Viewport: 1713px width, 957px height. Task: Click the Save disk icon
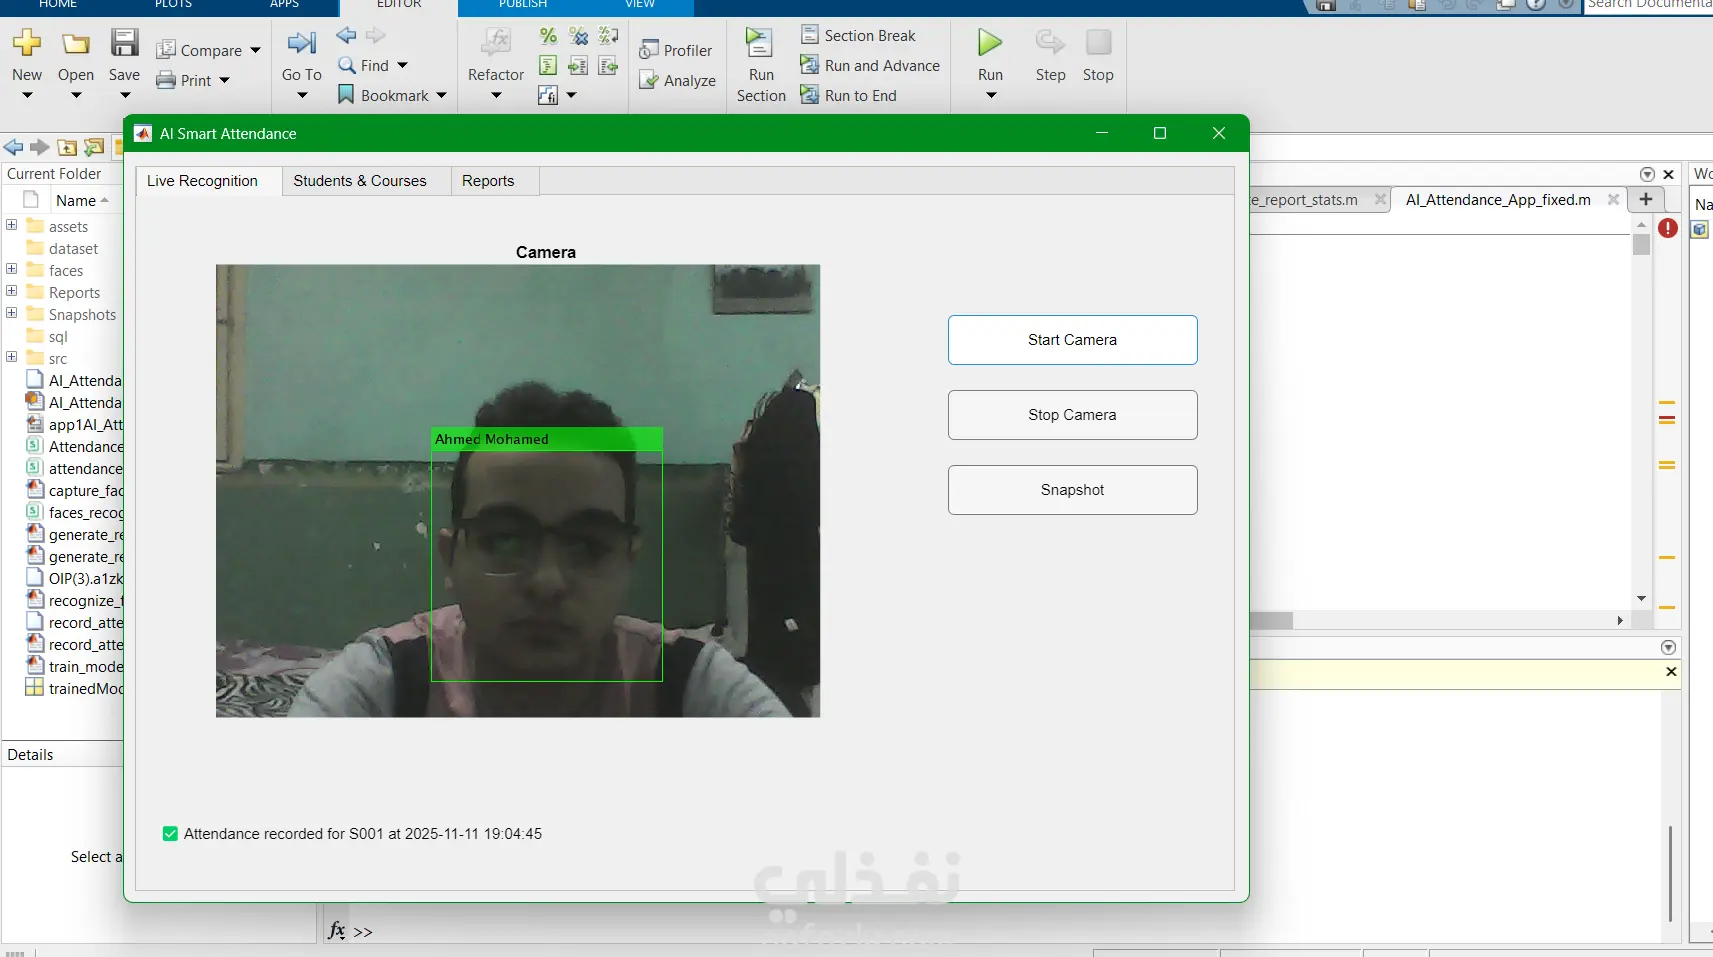(x=124, y=42)
